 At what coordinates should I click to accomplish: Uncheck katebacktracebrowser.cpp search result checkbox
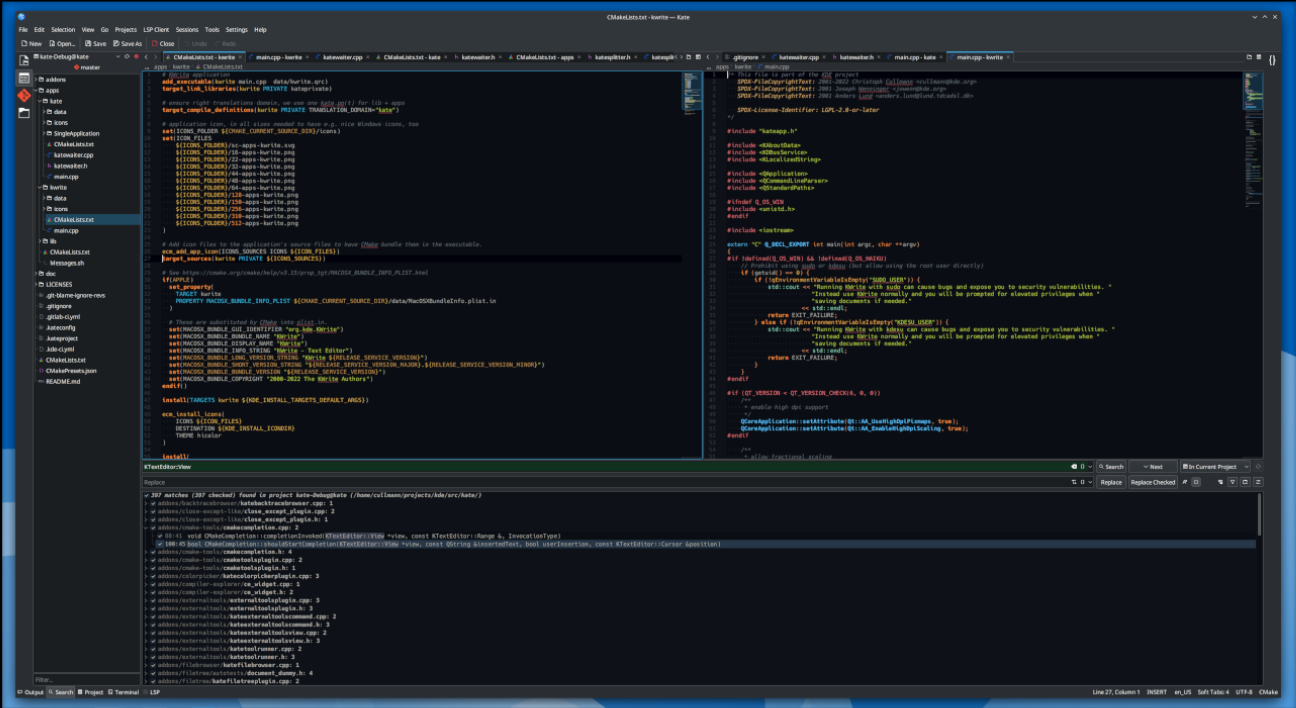[x=153, y=503]
